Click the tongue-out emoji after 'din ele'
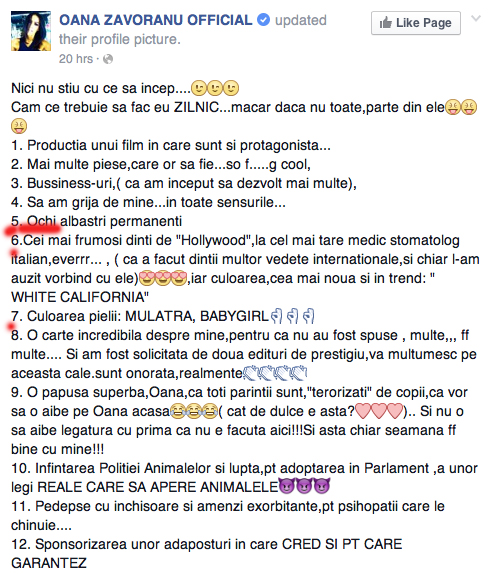The image size is (490, 574). tap(461, 107)
